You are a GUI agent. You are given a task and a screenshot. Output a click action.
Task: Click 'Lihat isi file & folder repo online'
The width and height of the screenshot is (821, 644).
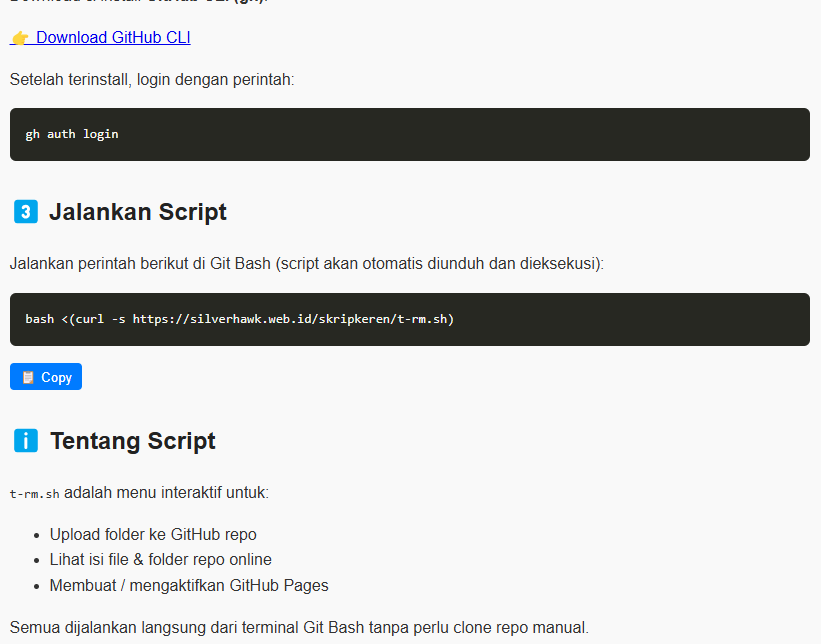pyautogui.click(x=160, y=559)
